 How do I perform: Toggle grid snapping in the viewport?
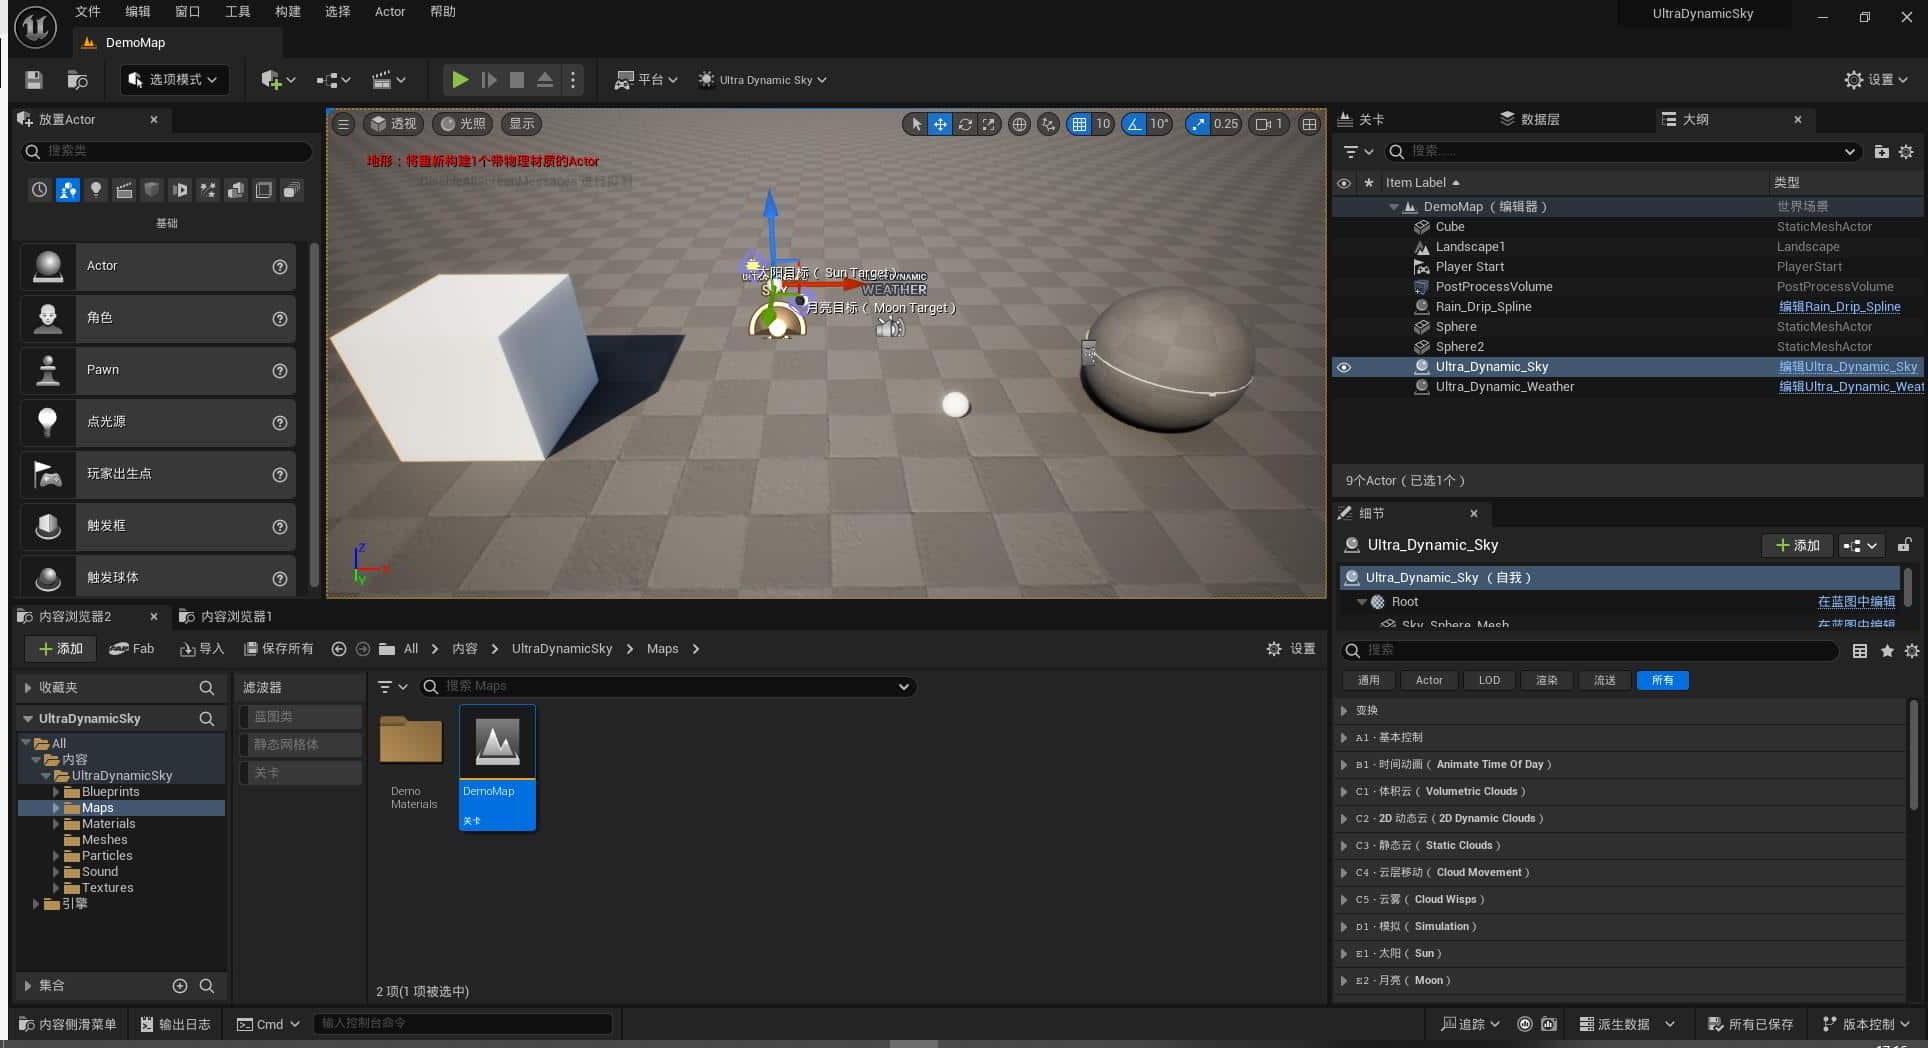coord(1079,124)
